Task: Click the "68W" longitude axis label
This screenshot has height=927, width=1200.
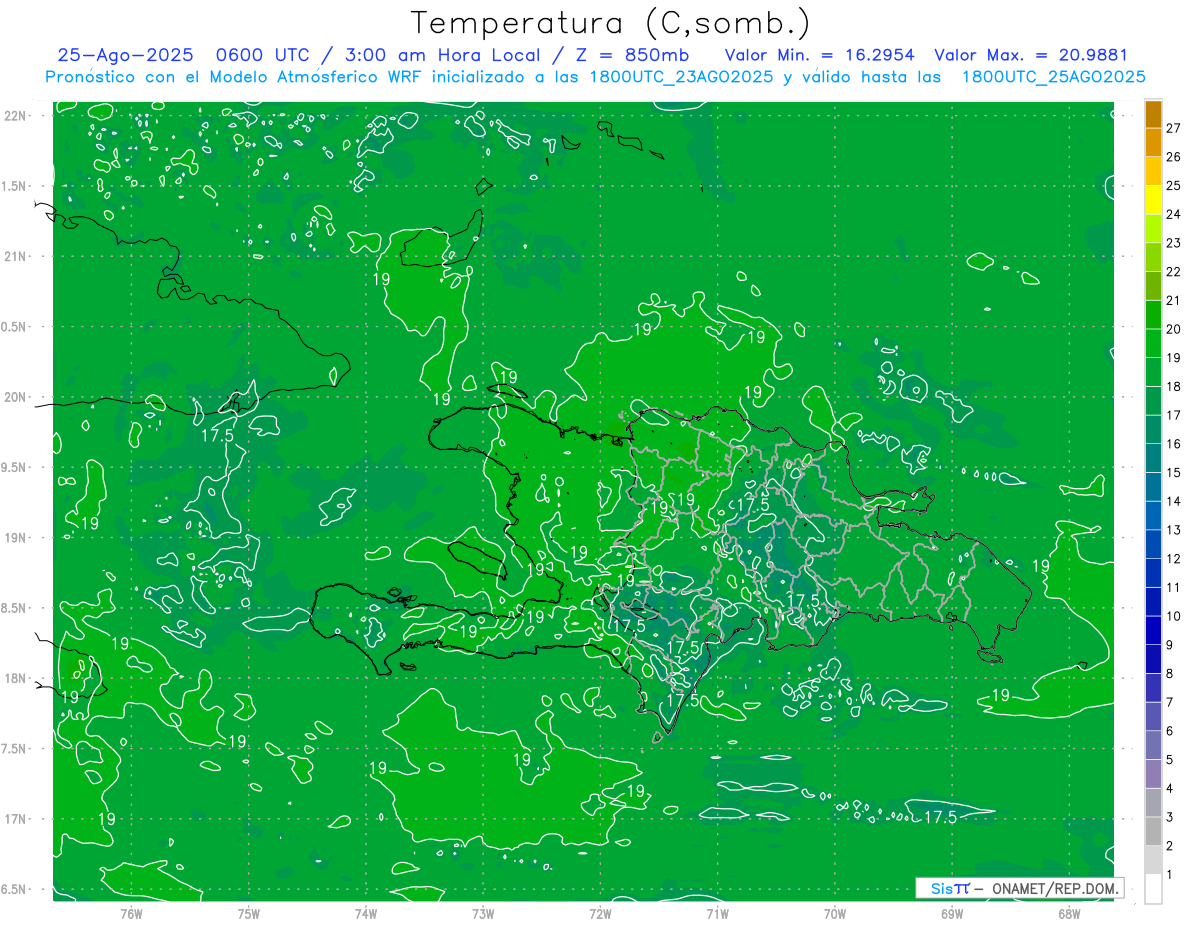Action: tap(1069, 914)
